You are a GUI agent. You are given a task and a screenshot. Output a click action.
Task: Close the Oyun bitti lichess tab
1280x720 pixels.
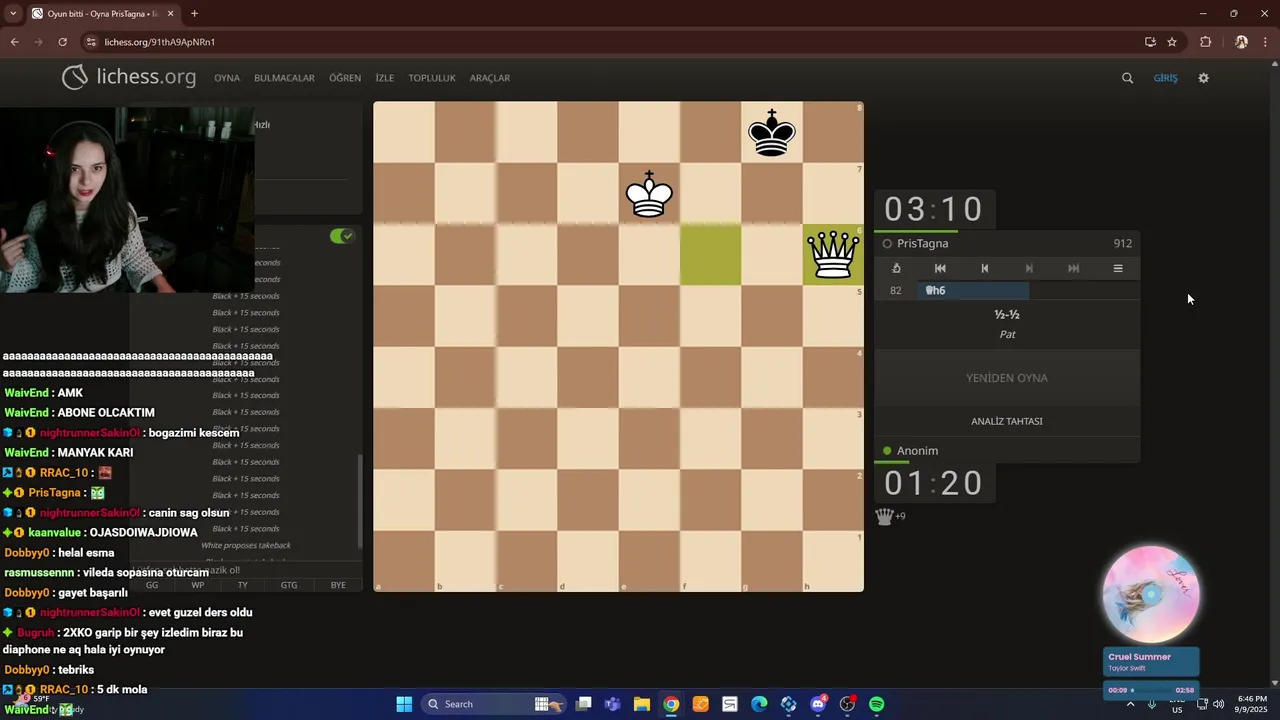point(170,14)
